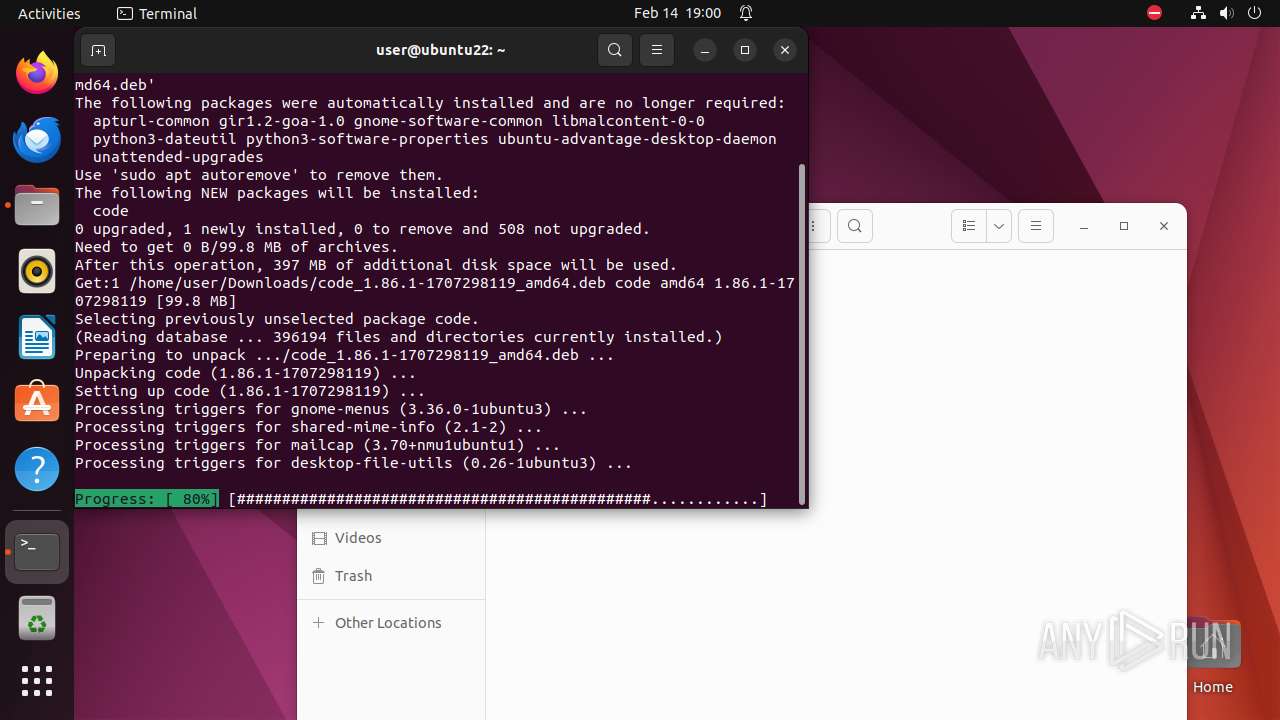Click the volume icon in top bar
This screenshot has height=720, width=1280.
pyautogui.click(x=1226, y=13)
